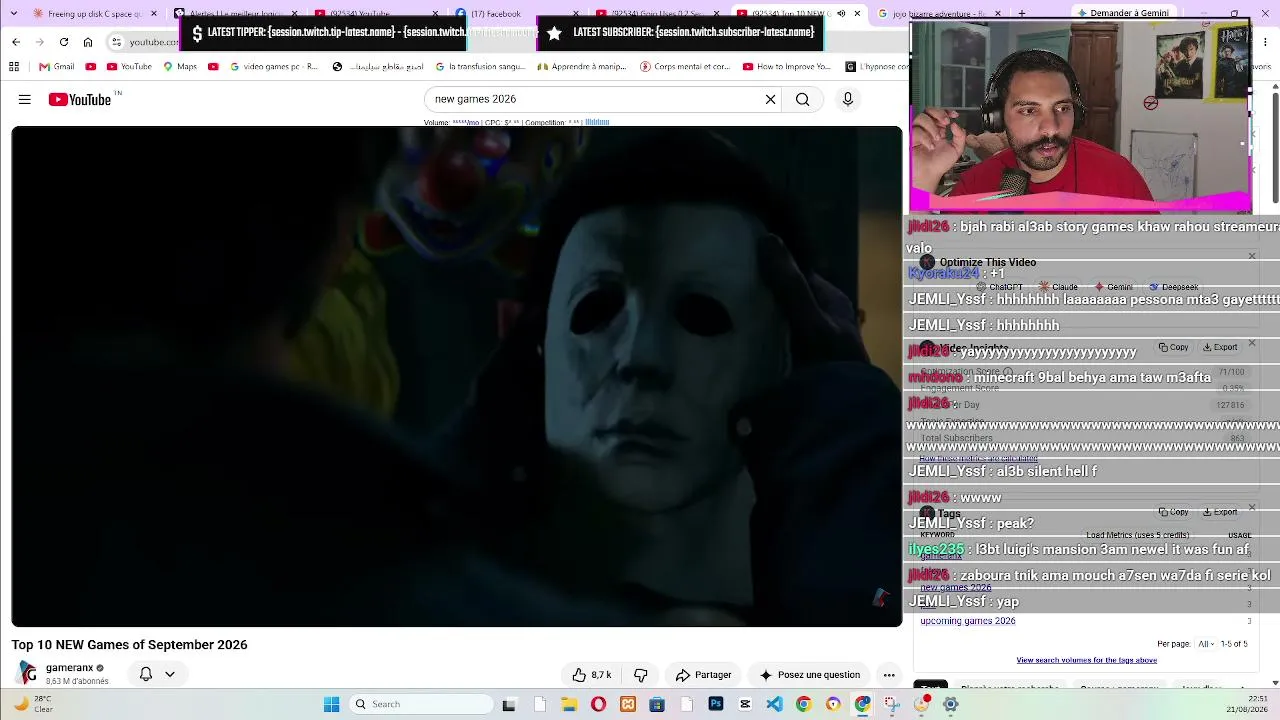Open Photoshop from the taskbar
This screenshot has width=1280, height=720.
tap(716, 704)
